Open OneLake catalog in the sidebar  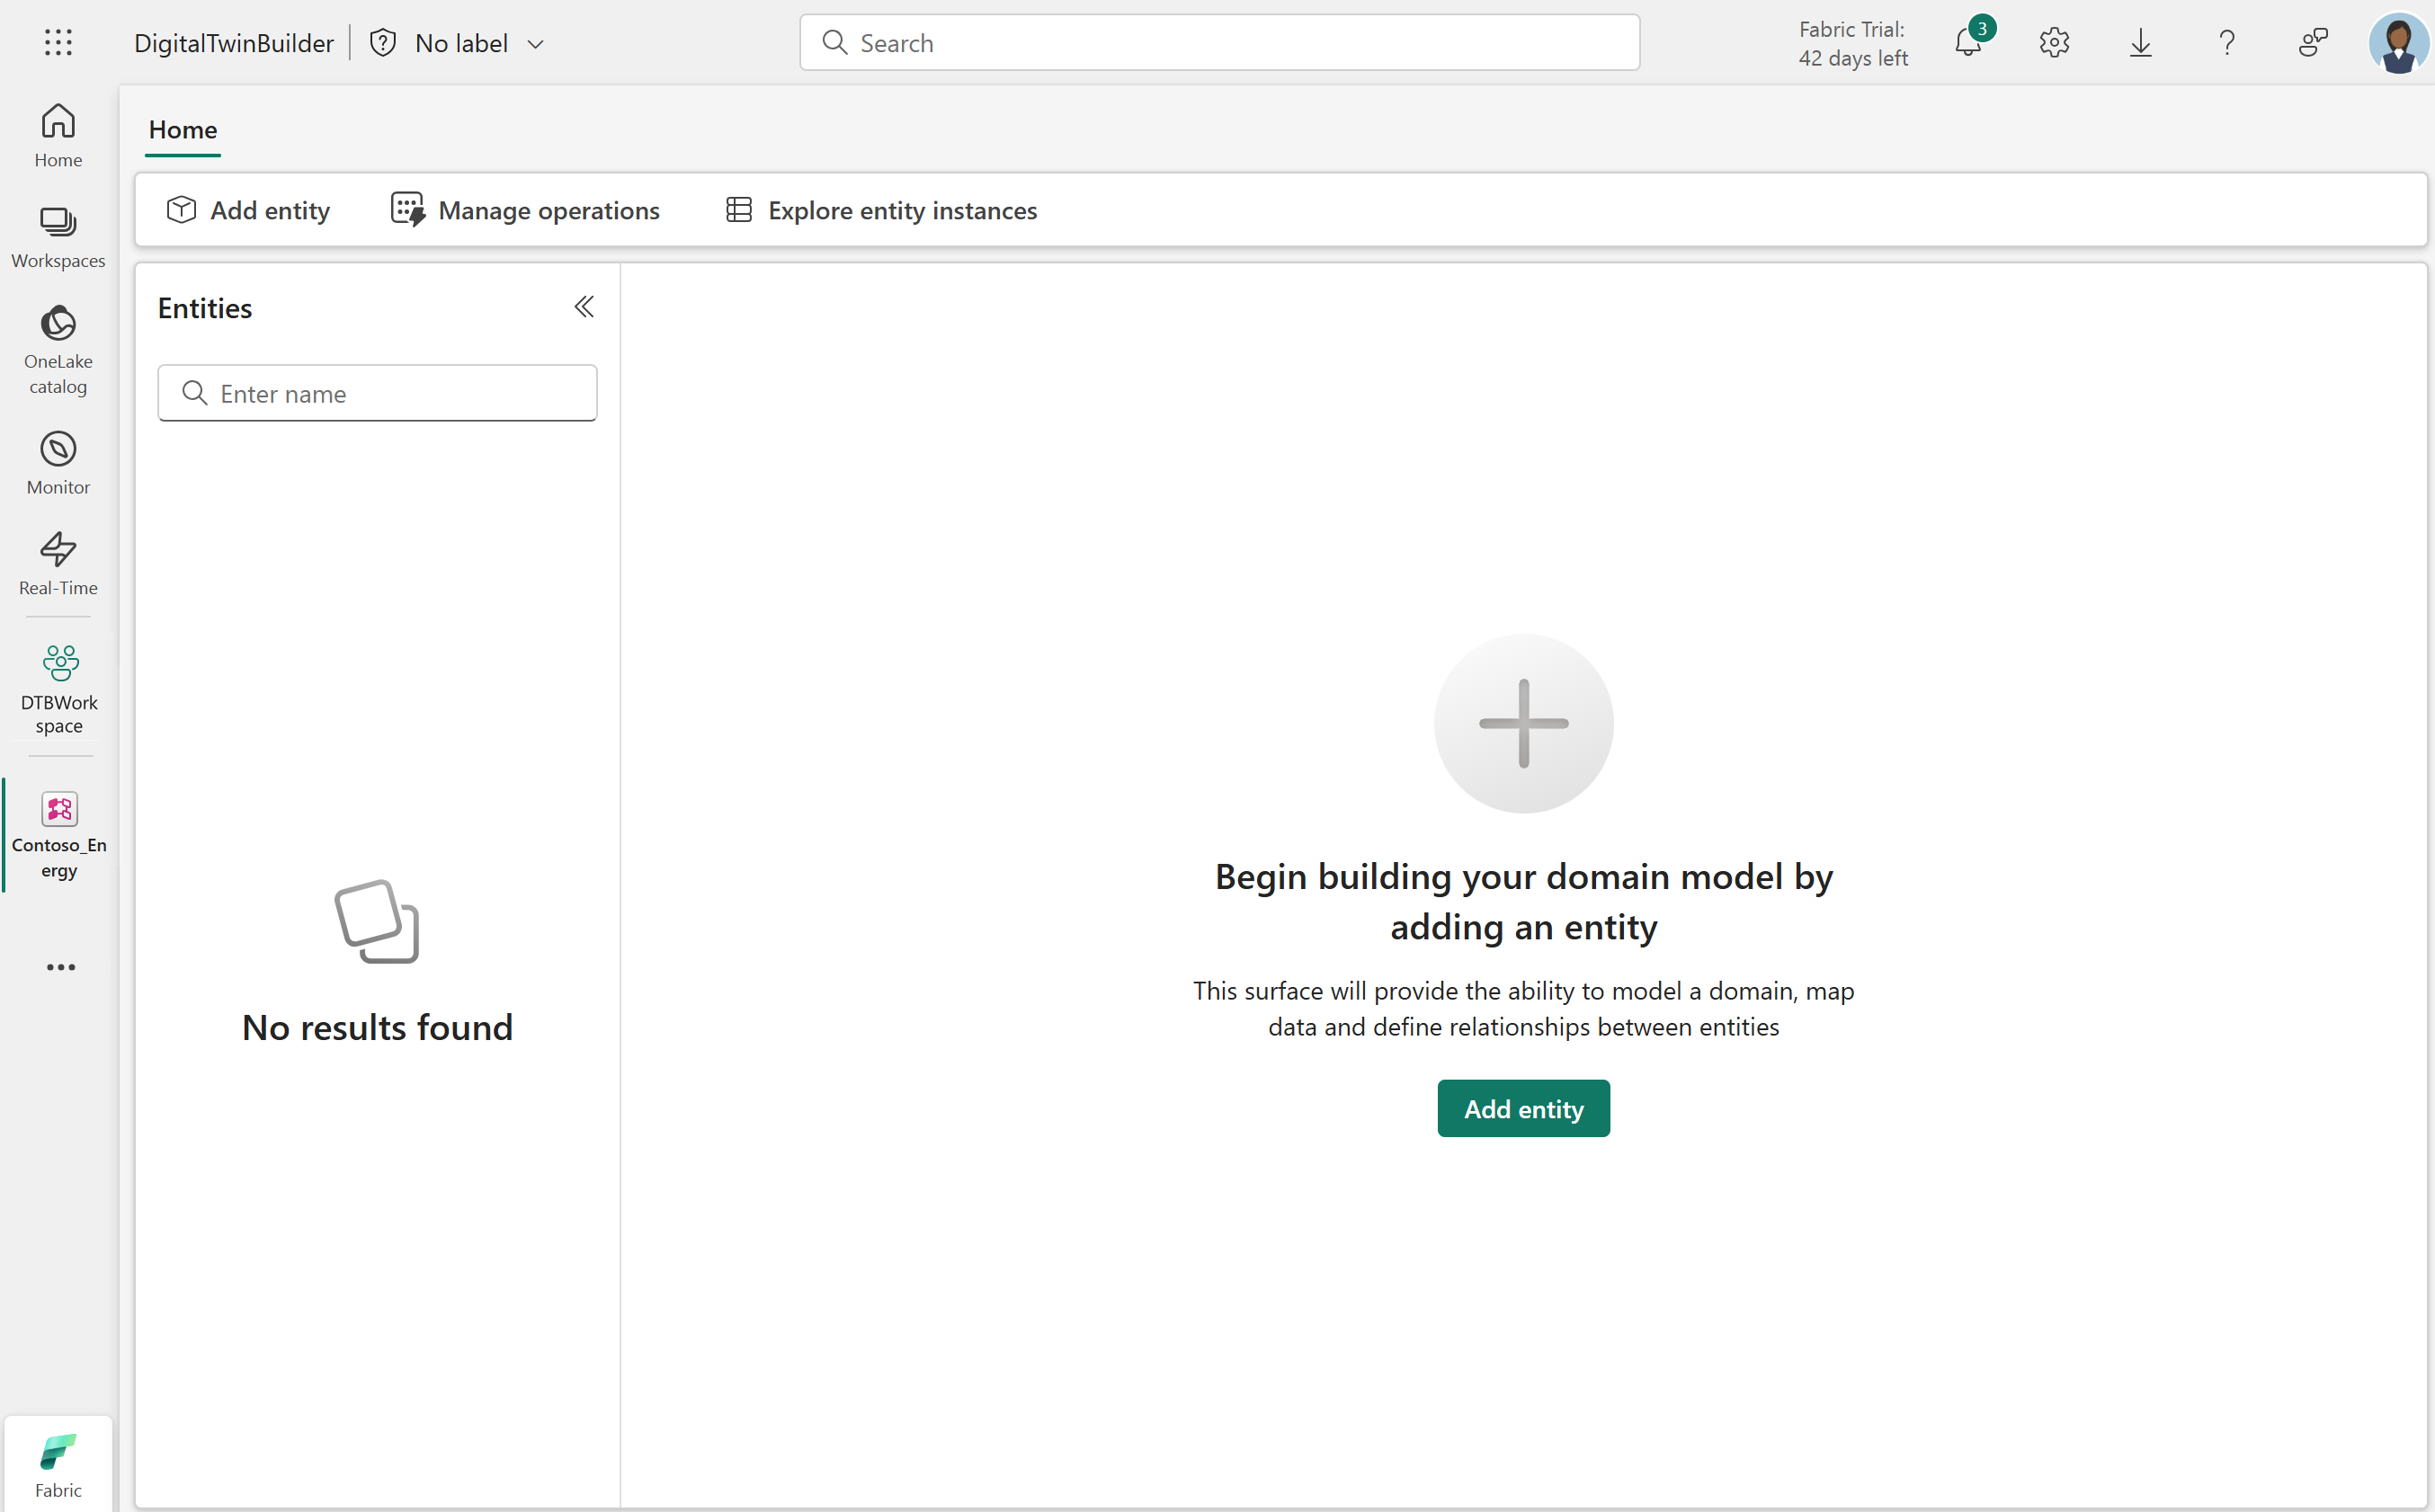click(58, 350)
